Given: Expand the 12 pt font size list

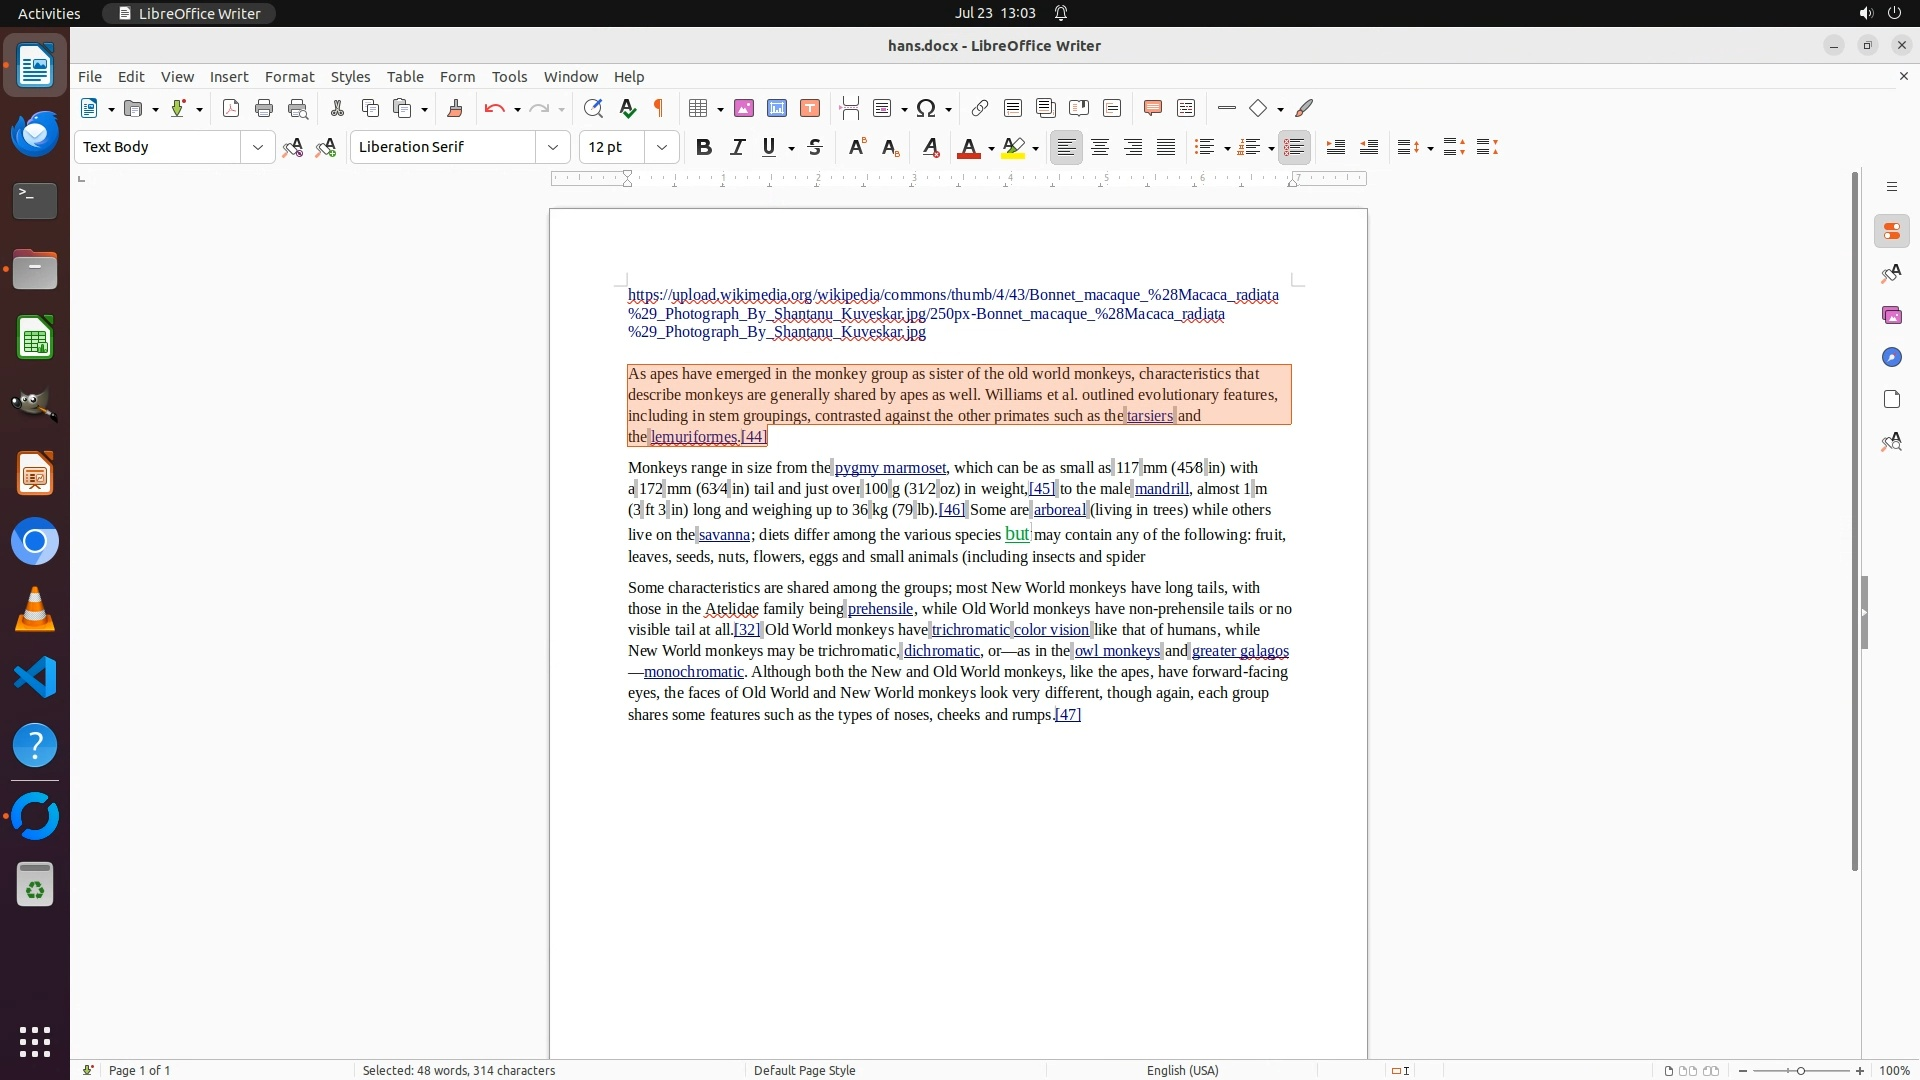Looking at the screenshot, I should (662, 148).
